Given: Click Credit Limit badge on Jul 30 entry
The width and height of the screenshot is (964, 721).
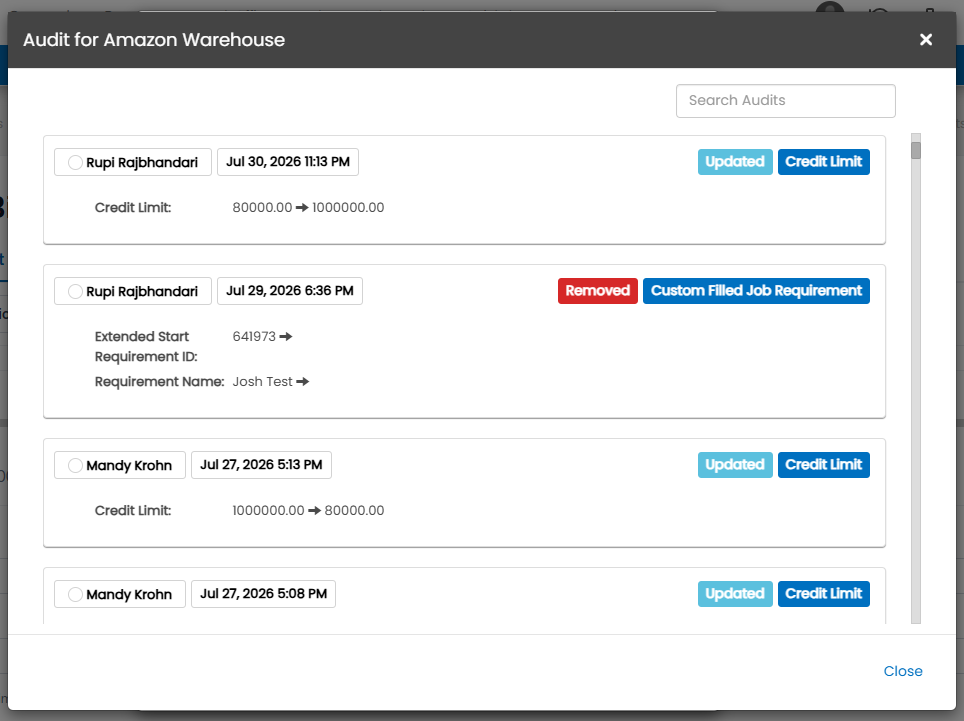Looking at the screenshot, I should [x=823, y=162].
